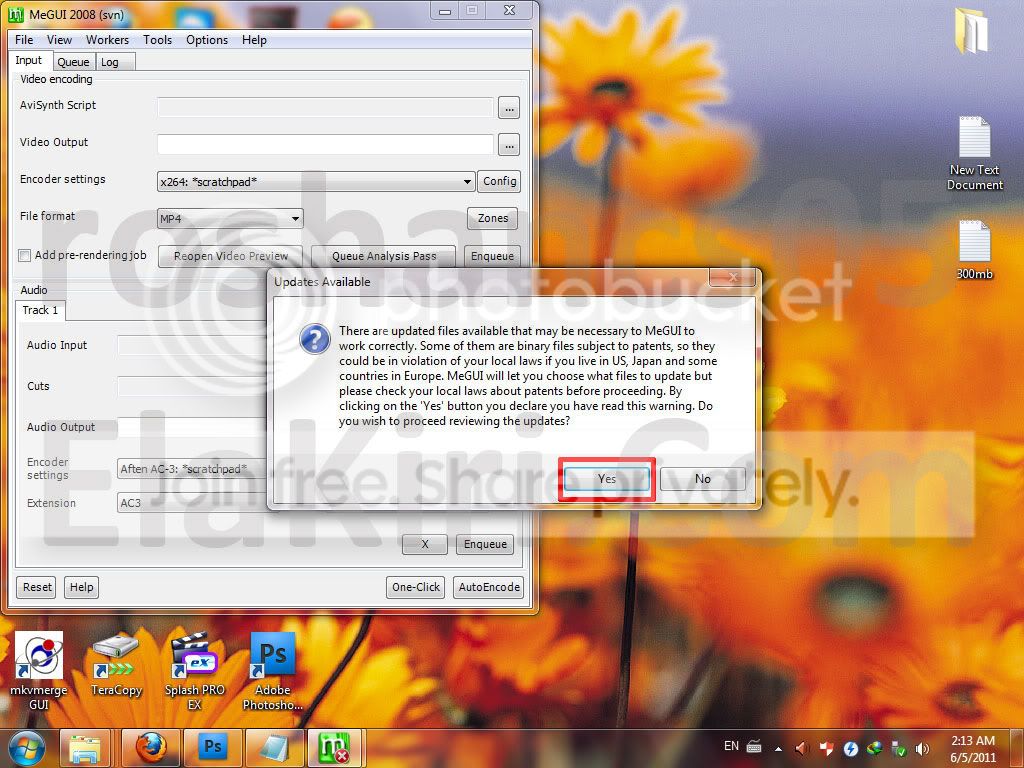The height and width of the screenshot is (768, 1024).
Task: Select the Input tab
Action: [29, 60]
